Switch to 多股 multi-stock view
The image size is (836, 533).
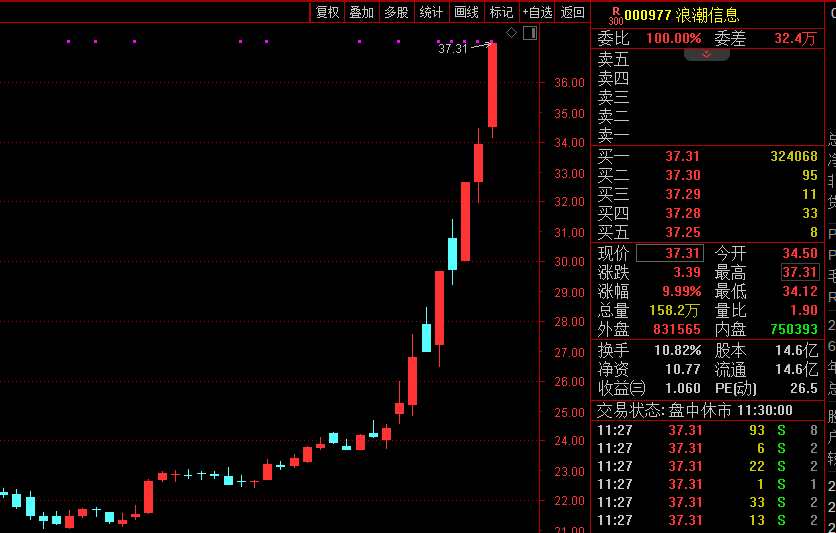[x=396, y=12]
